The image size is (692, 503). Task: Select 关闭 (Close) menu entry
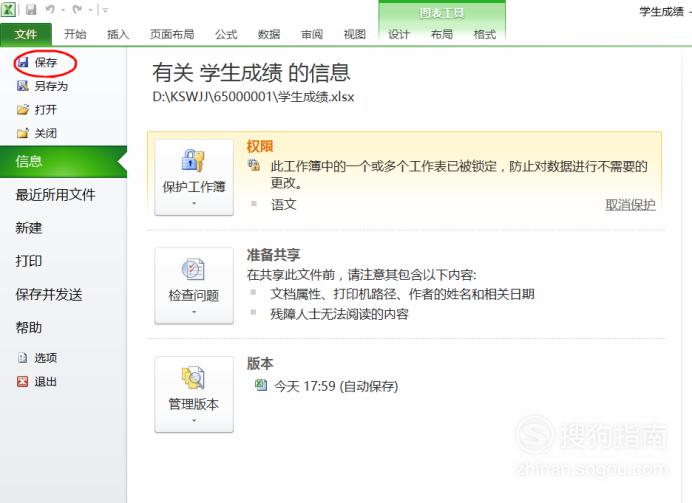click(46, 133)
